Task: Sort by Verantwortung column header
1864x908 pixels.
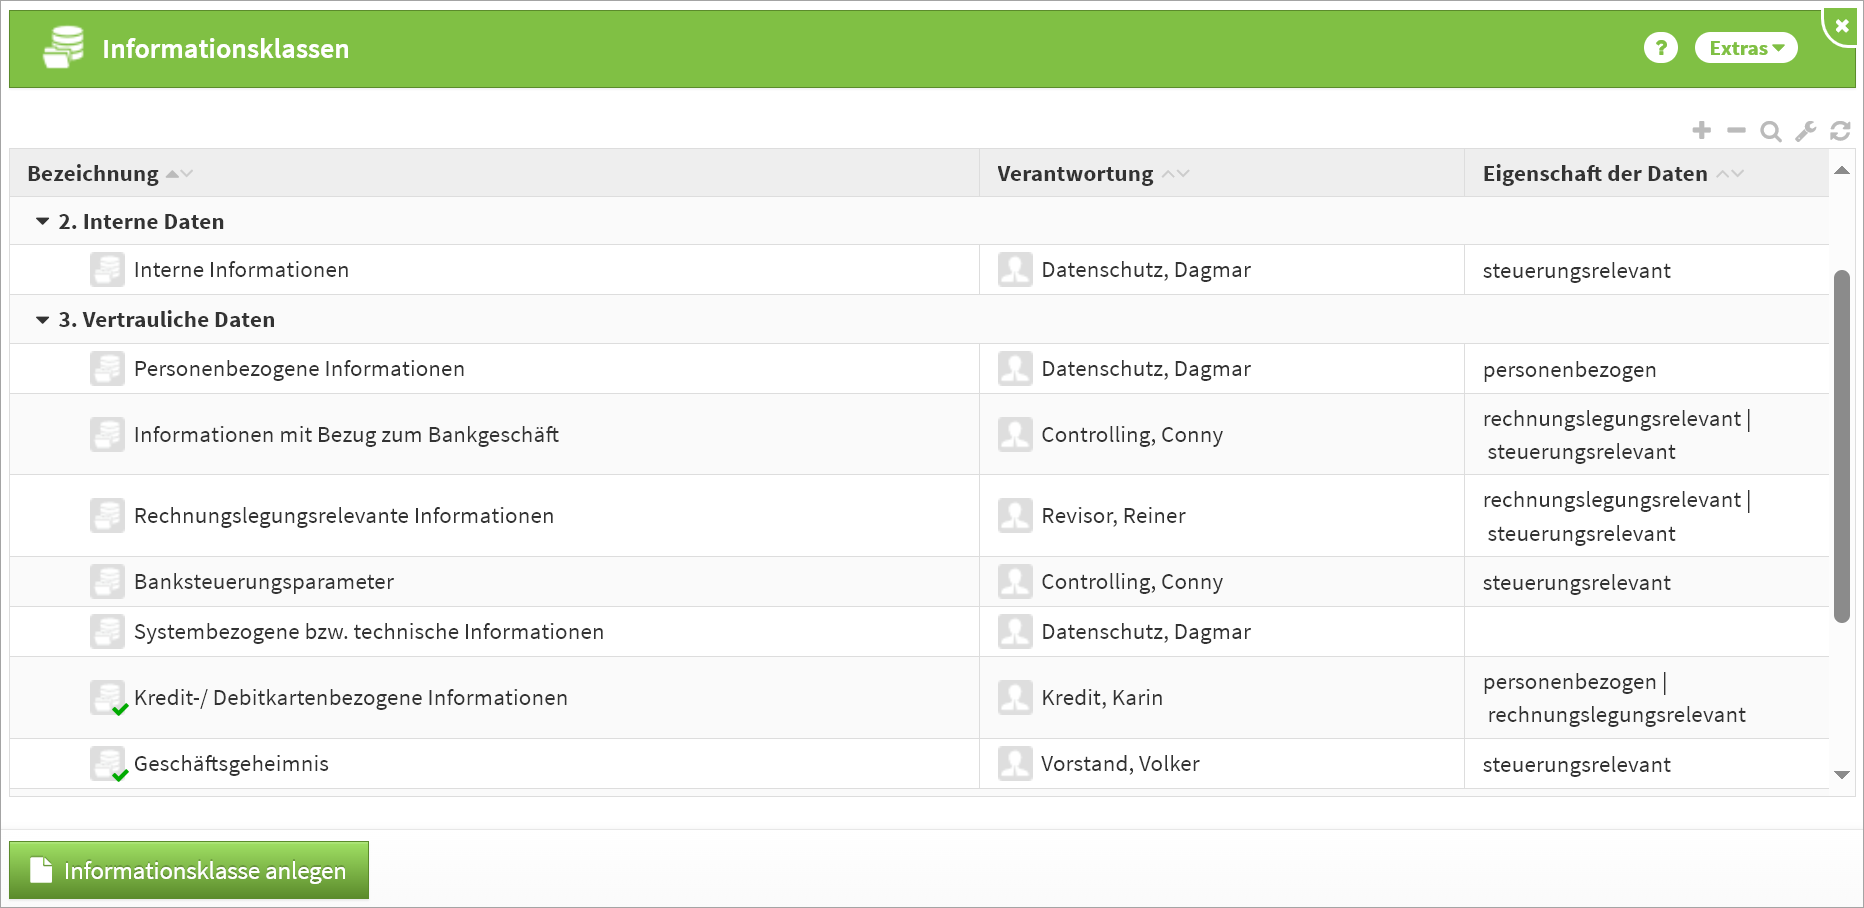Action: coord(1075,174)
